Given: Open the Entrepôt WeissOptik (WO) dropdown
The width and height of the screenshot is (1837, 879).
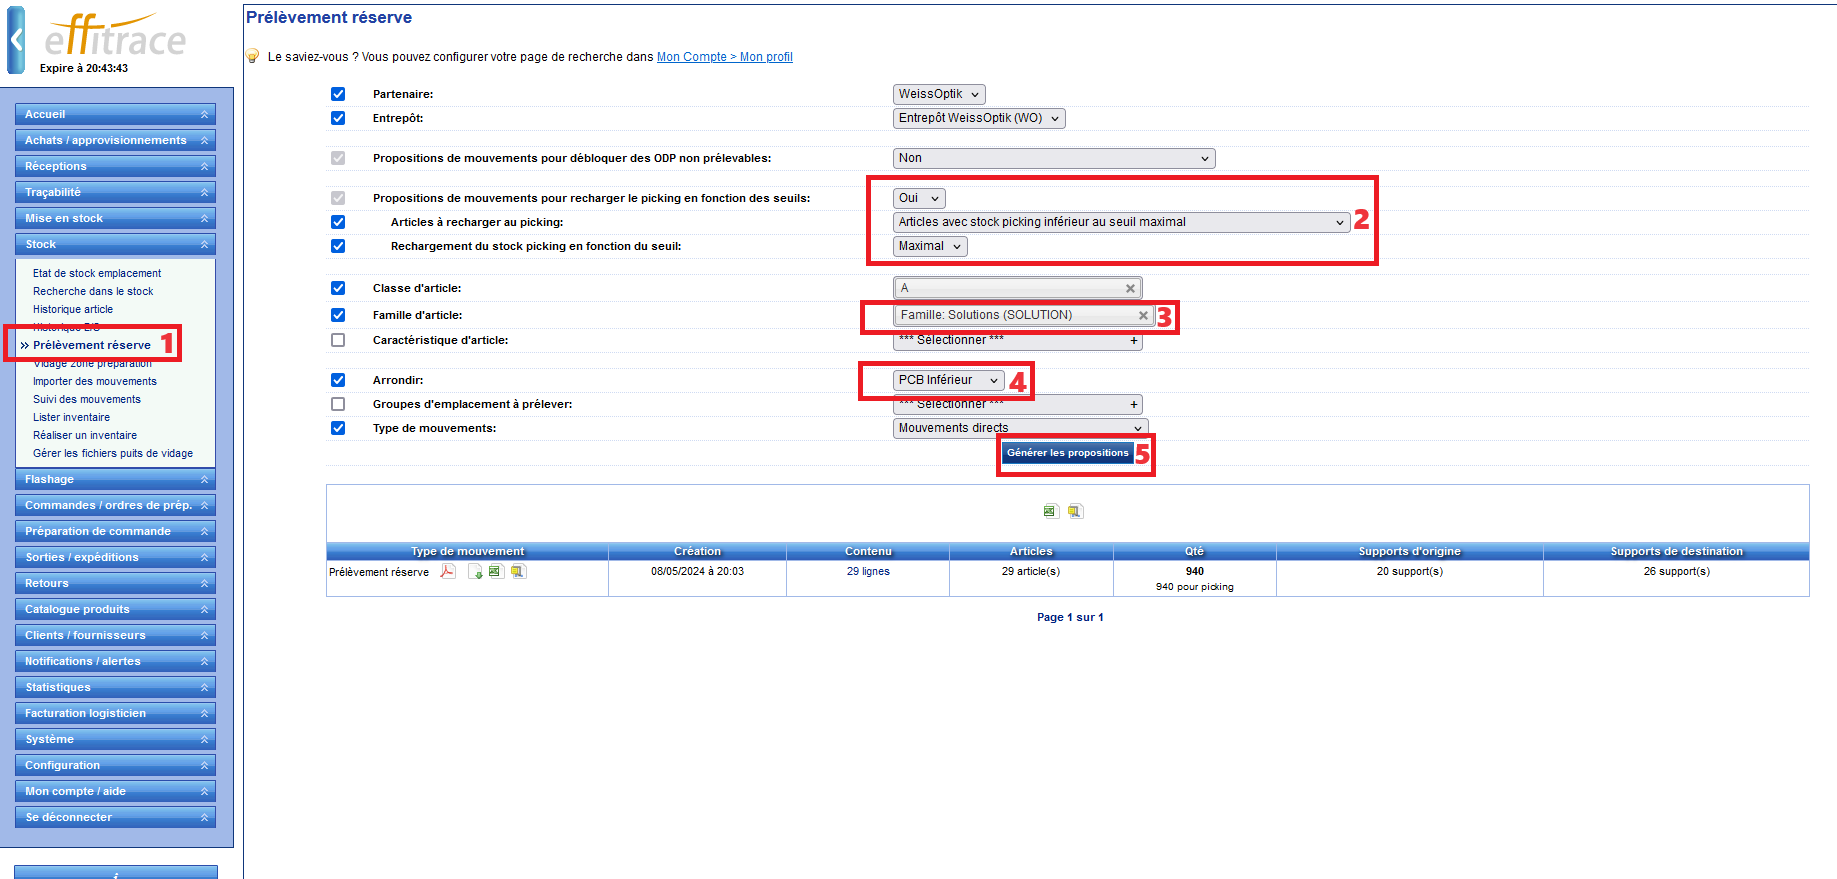Looking at the screenshot, I should point(978,118).
